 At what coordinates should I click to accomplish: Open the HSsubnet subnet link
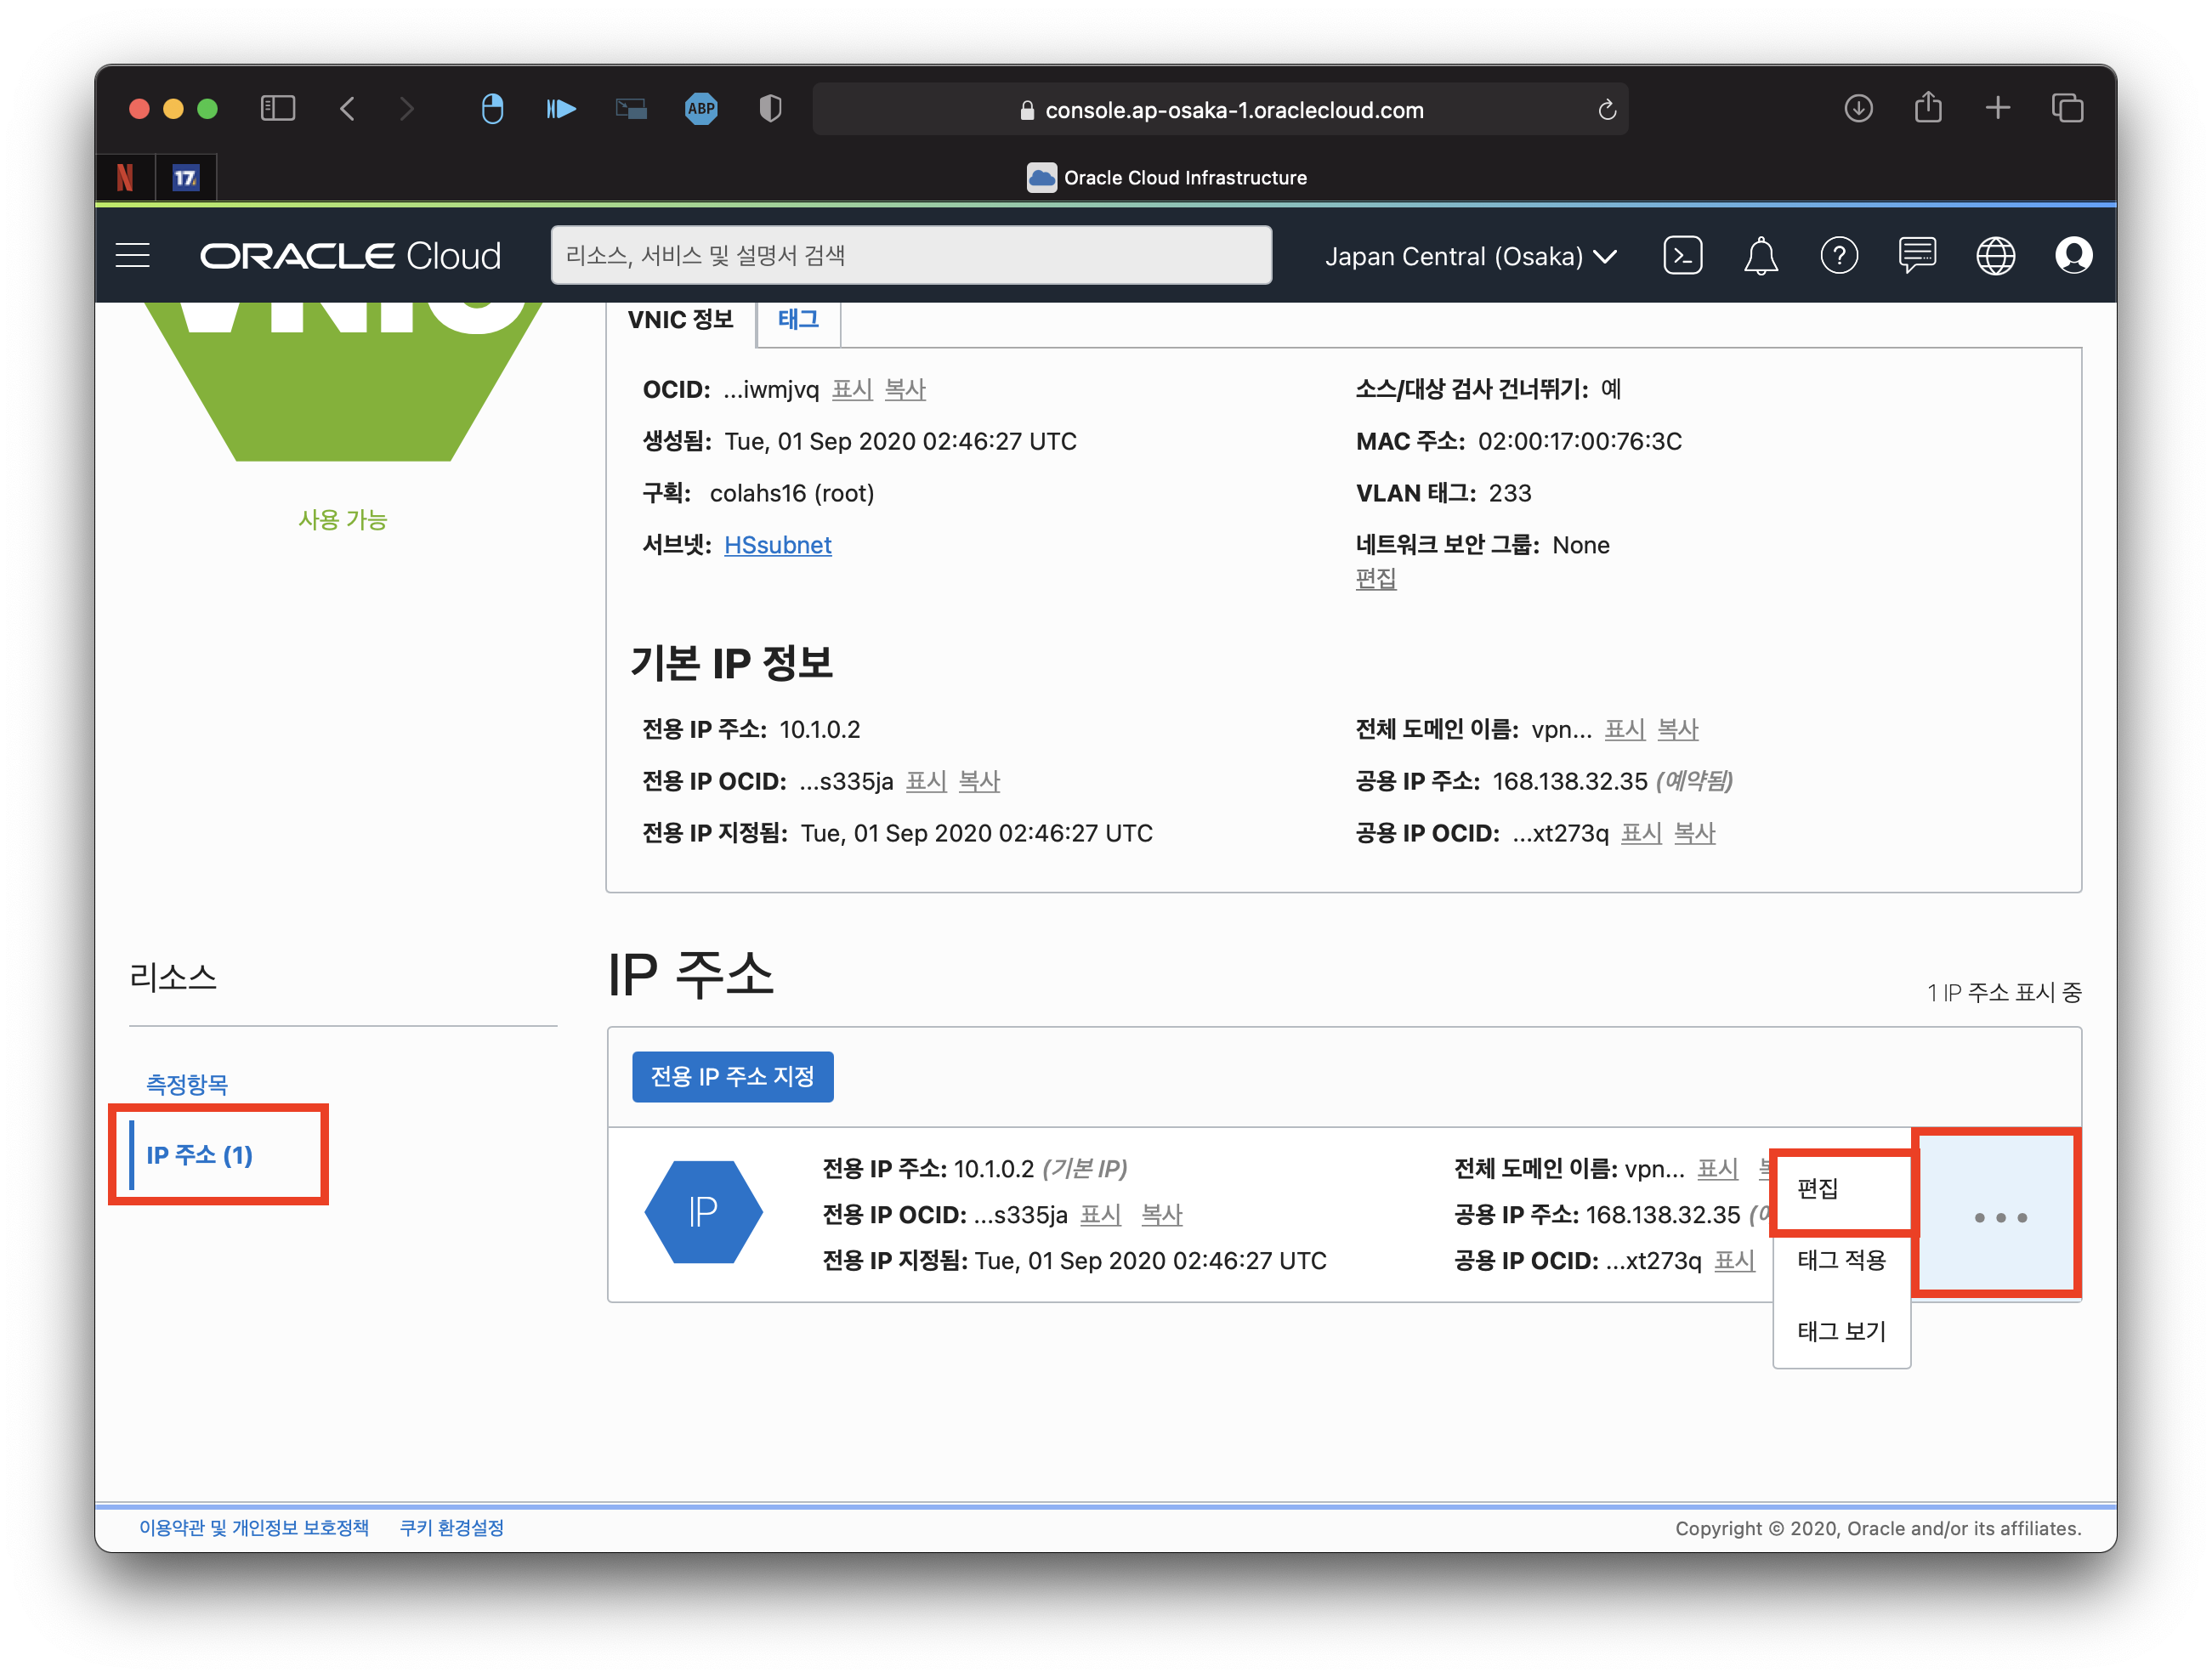point(777,545)
